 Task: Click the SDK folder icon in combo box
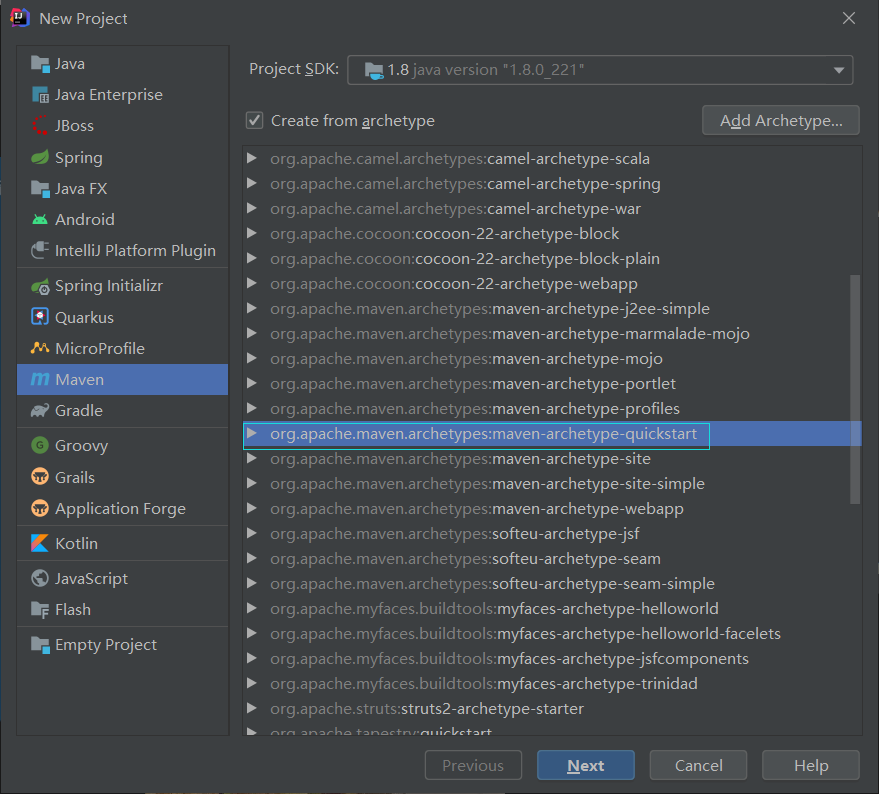click(x=374, y=71)
